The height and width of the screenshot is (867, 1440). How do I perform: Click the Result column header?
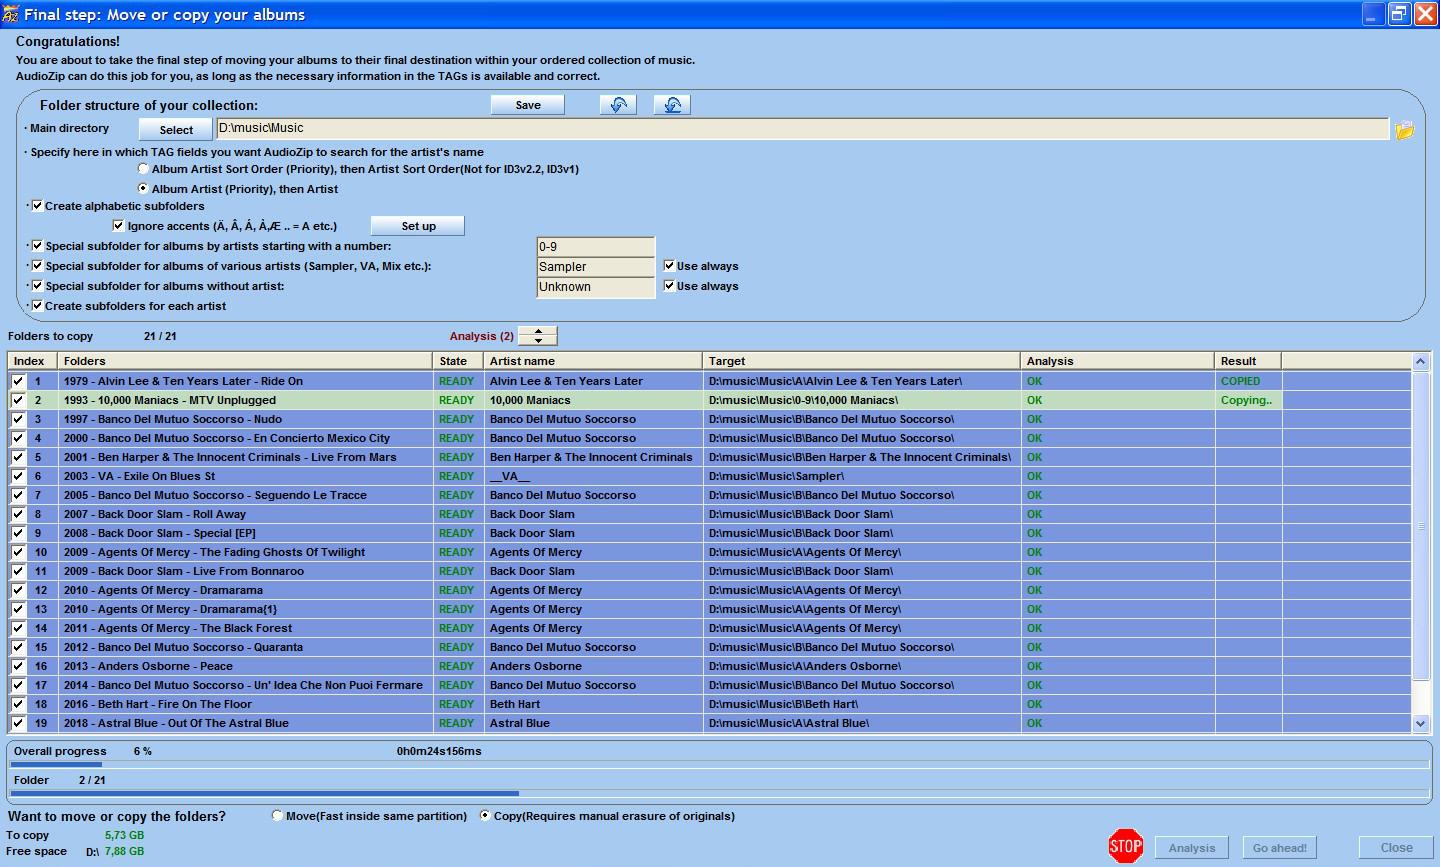(1248, 361)
